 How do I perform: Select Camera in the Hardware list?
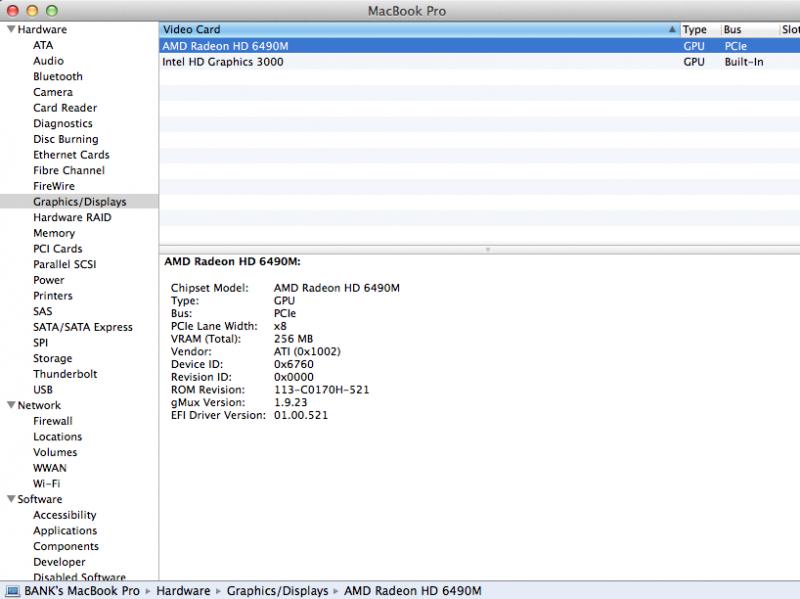53,92
